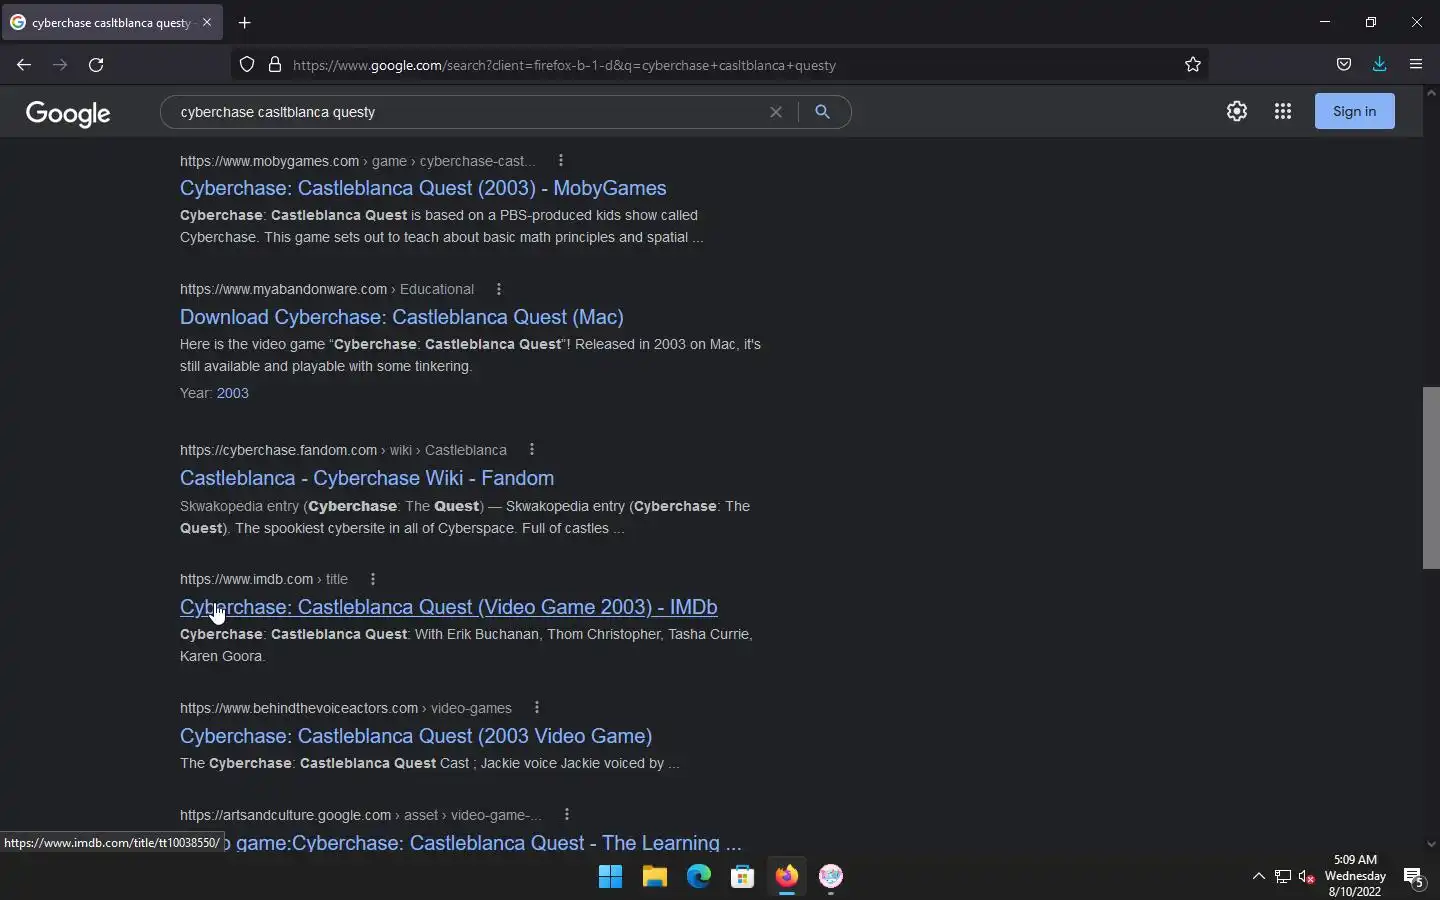Click the Firefox taskbar icon

(x=787, y=877)
